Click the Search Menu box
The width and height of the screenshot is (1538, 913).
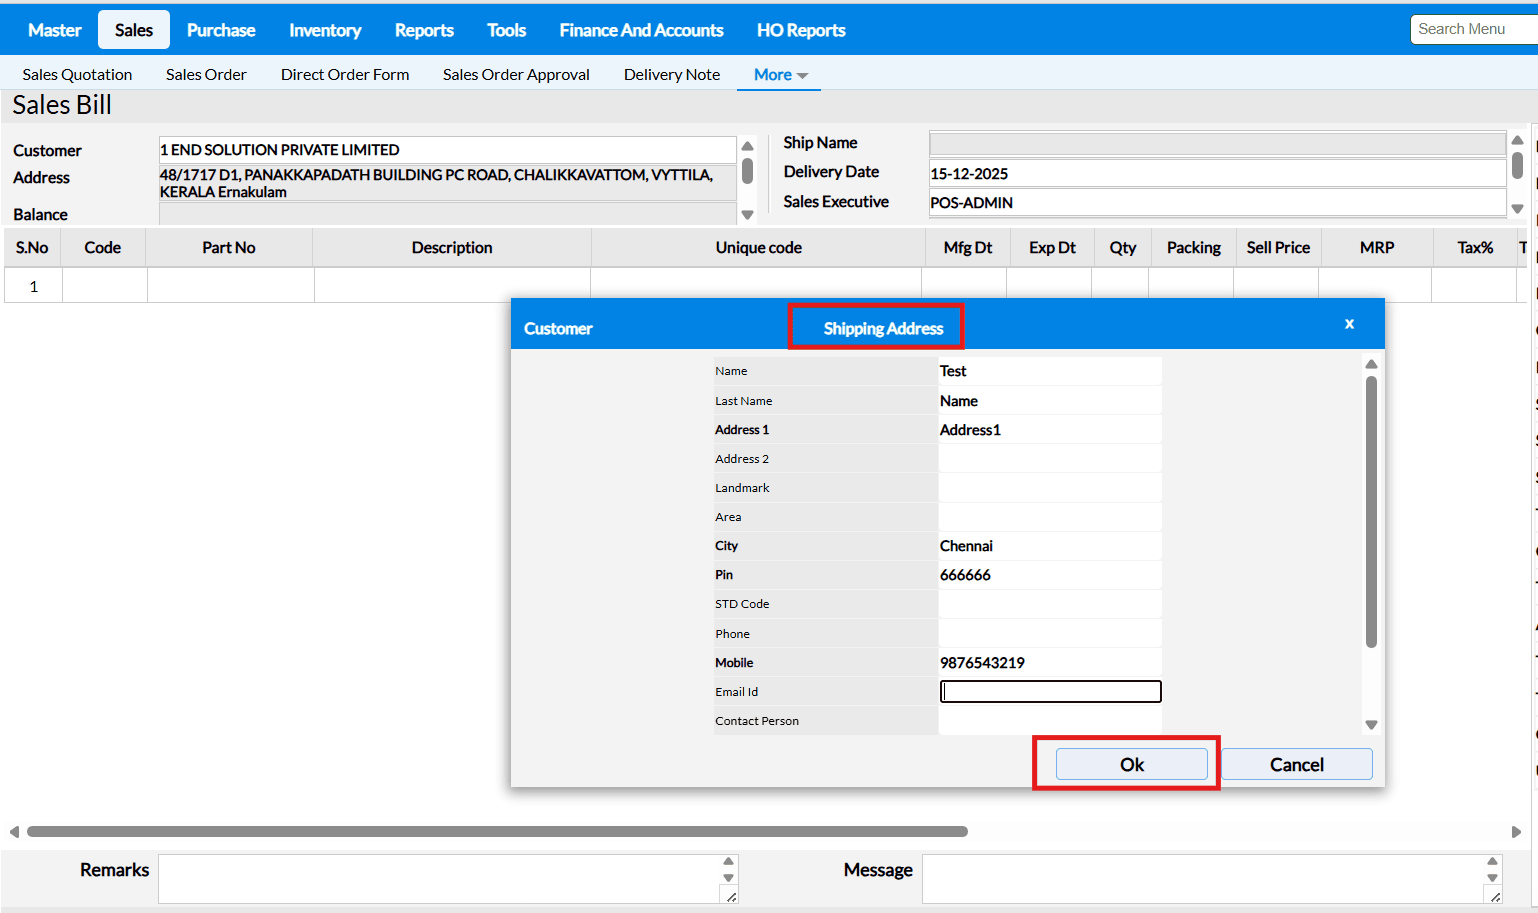(1472, 29)
